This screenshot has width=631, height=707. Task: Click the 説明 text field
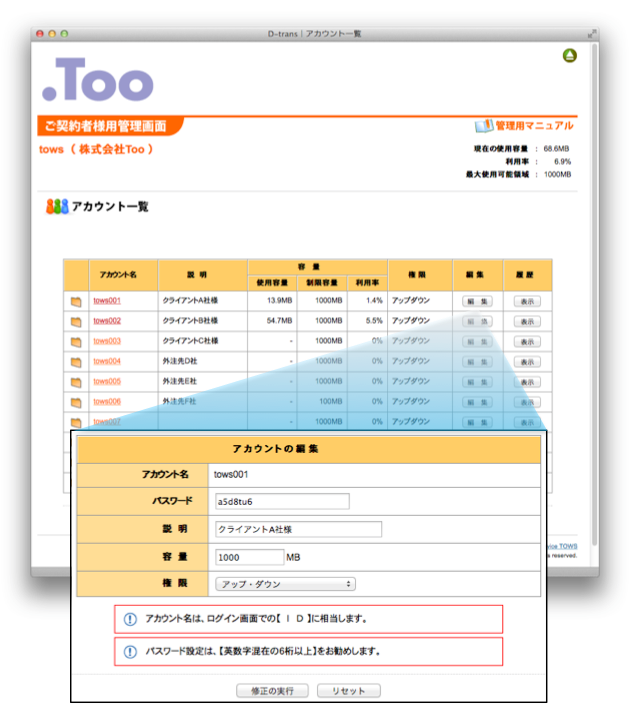click(299, 529)
